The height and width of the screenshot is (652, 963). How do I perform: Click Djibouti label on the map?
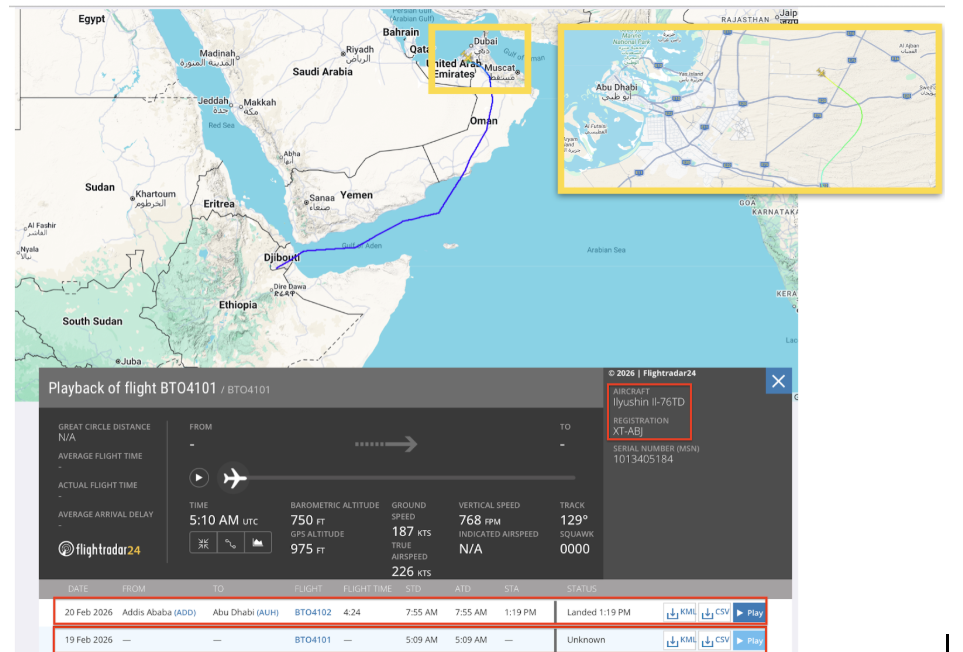(x=282, y=257)
